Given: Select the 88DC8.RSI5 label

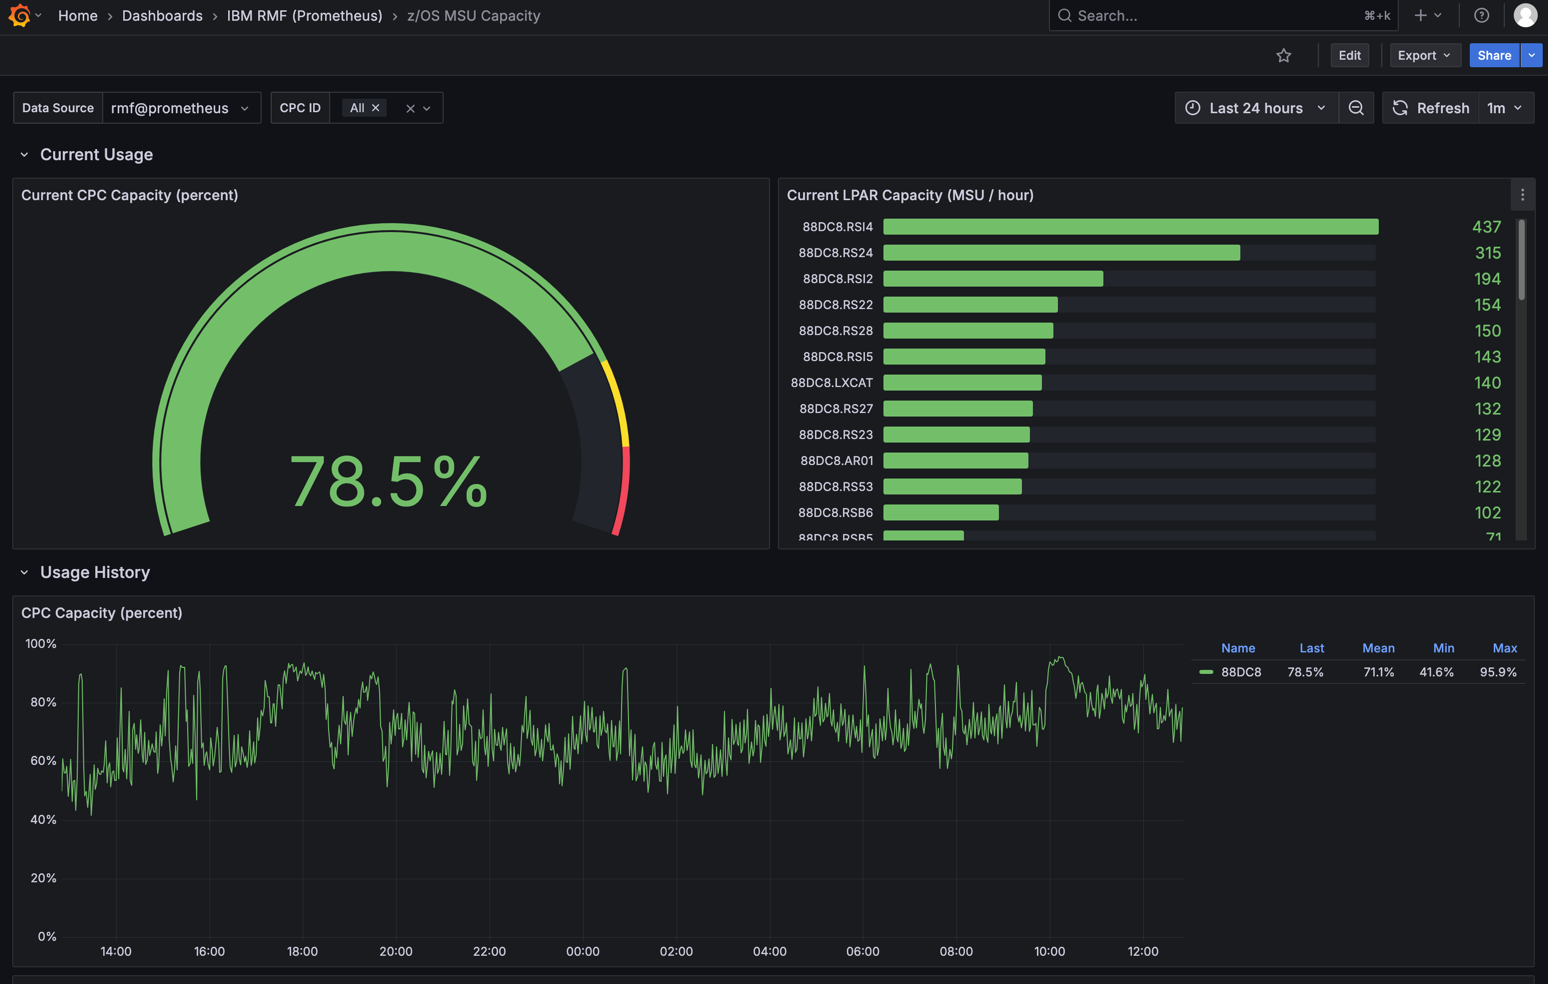Looking at the screenshot, I should point(838,357).
